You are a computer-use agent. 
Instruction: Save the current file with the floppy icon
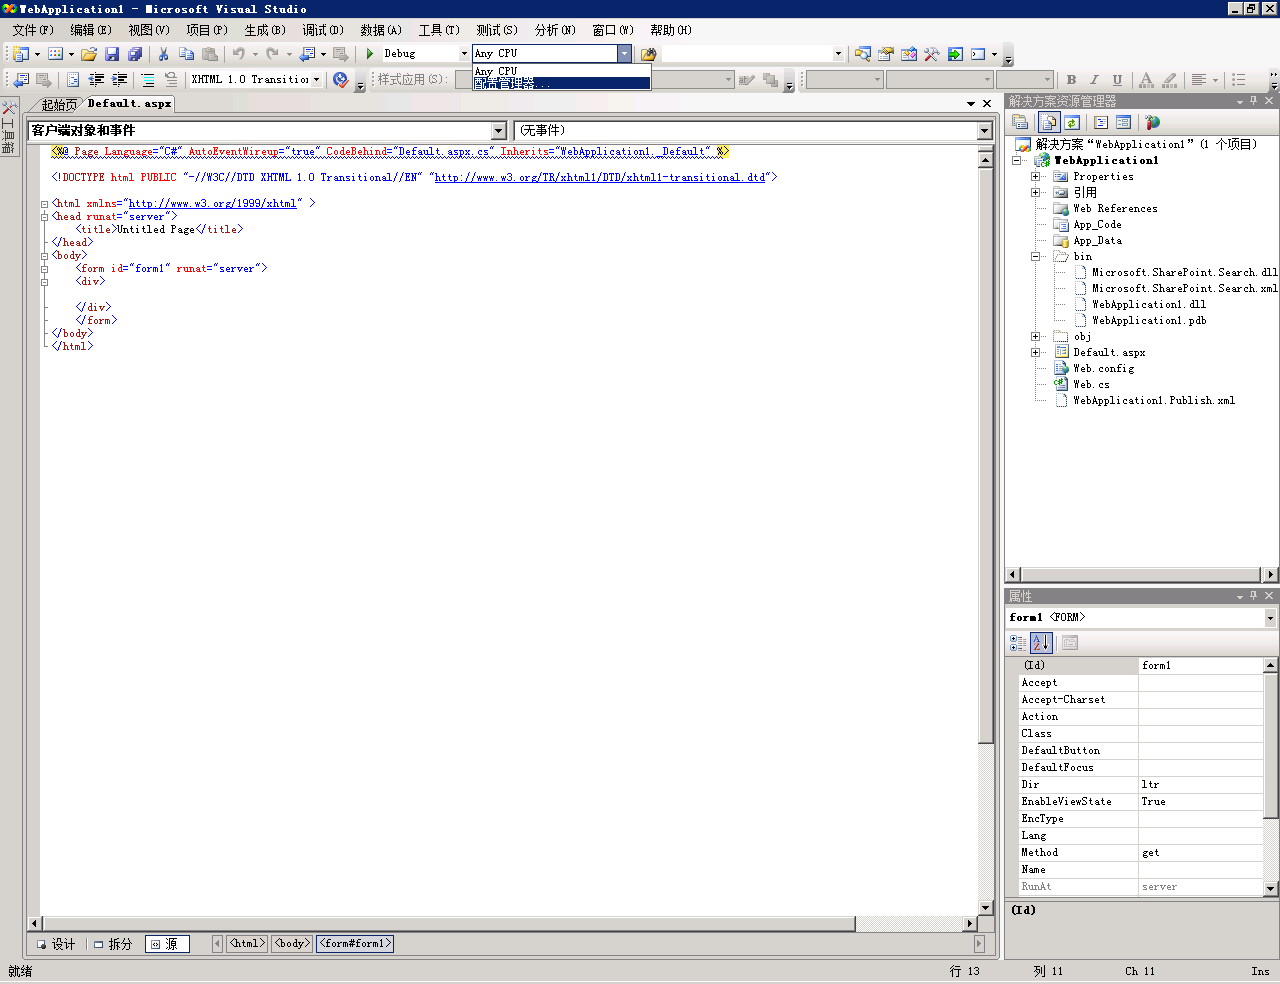click(112, 54)
